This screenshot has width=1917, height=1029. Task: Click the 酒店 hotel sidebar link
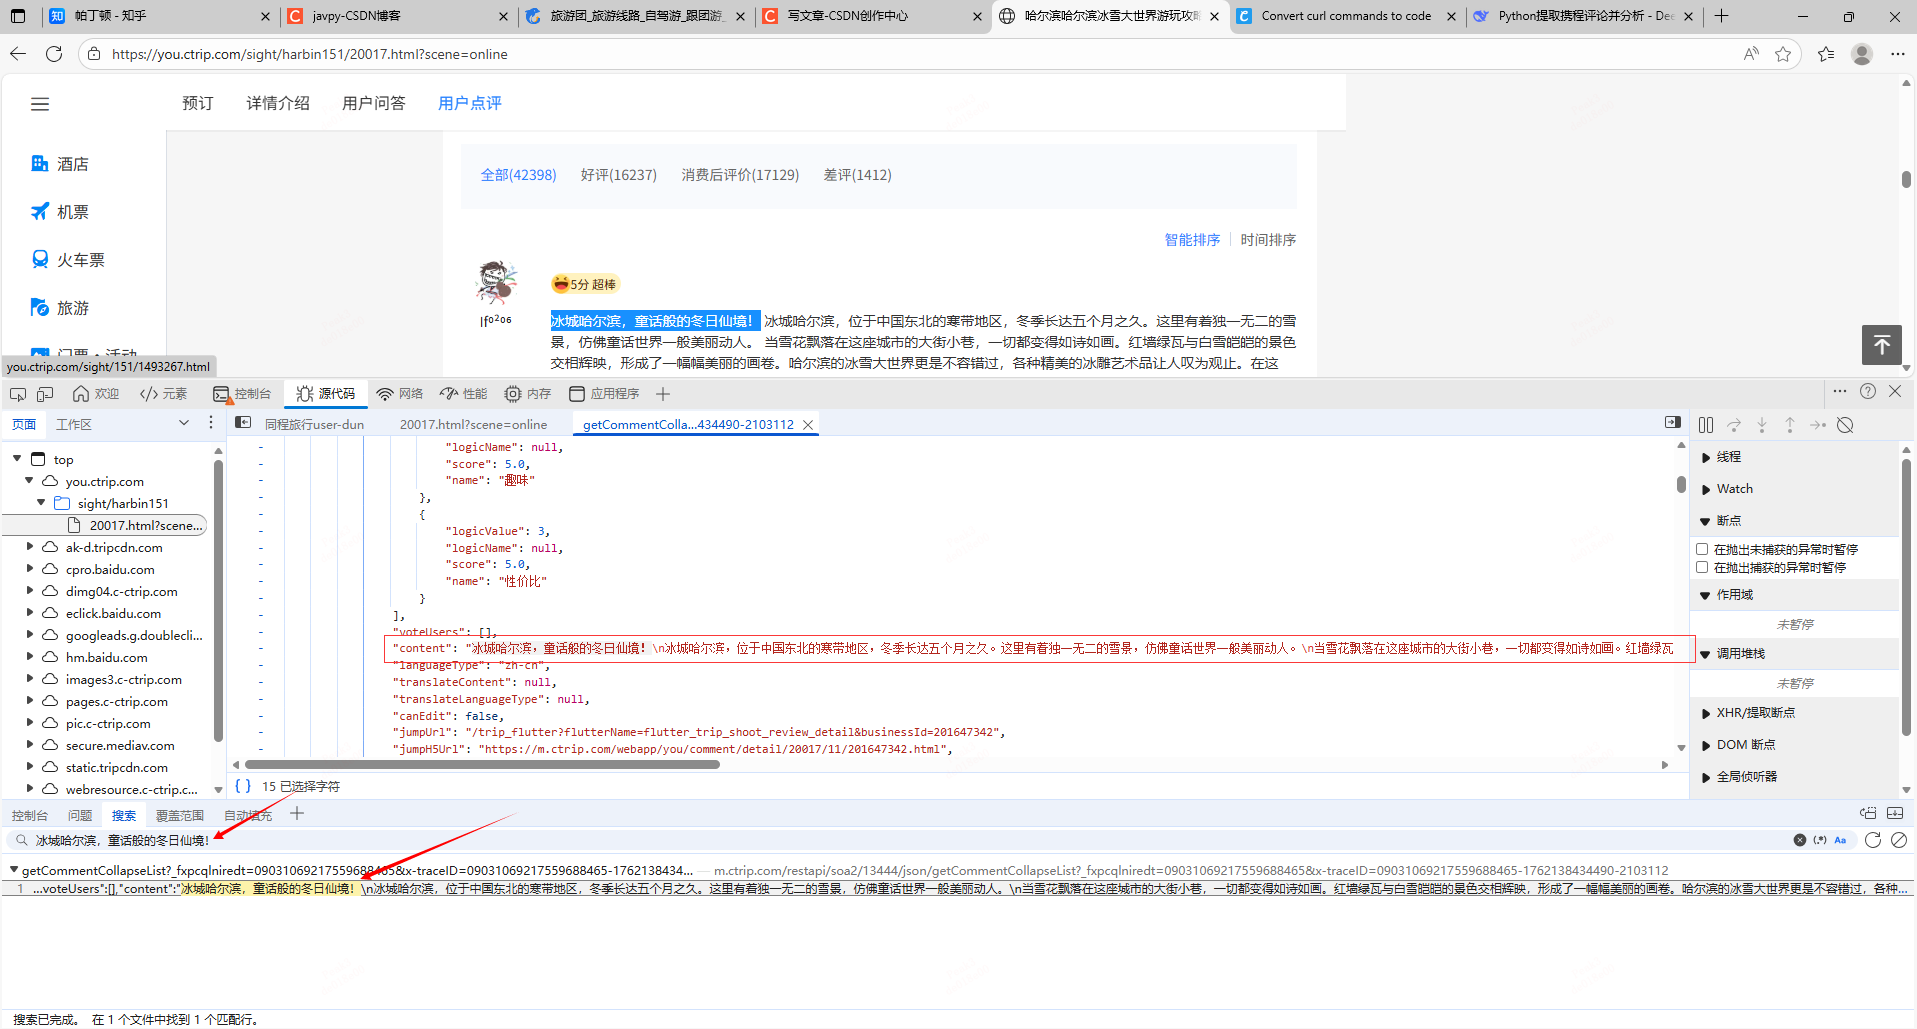coord(60,164)
